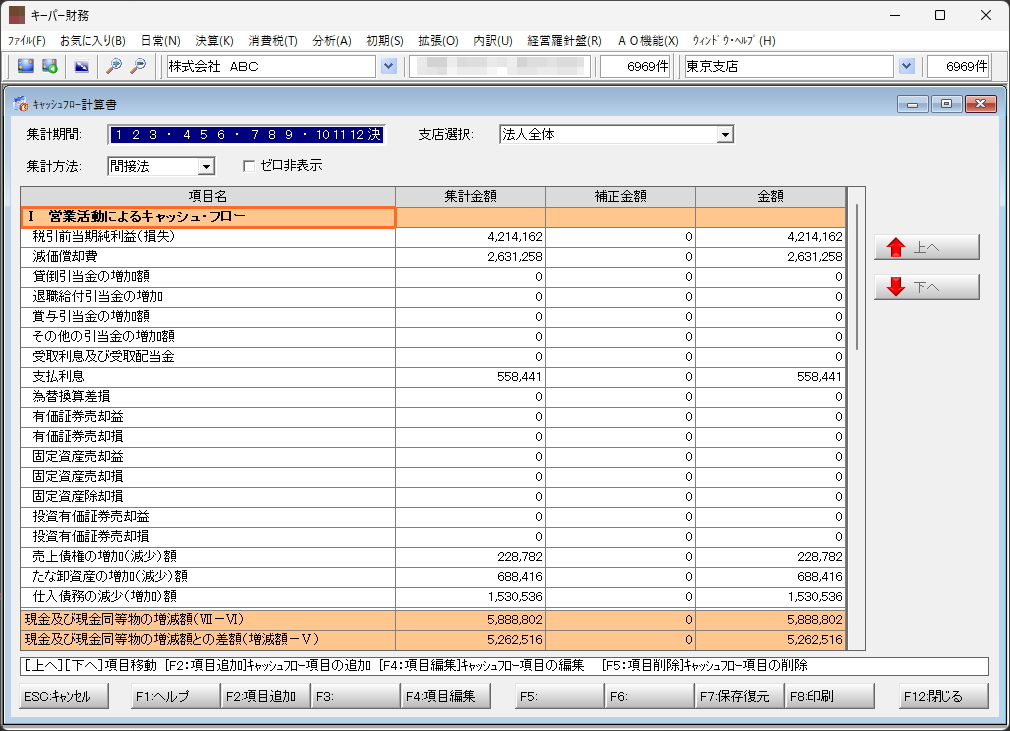The image size is (1010, 731).
Task: Open the dropdown next to 東京支店
Action: [907, 66]
